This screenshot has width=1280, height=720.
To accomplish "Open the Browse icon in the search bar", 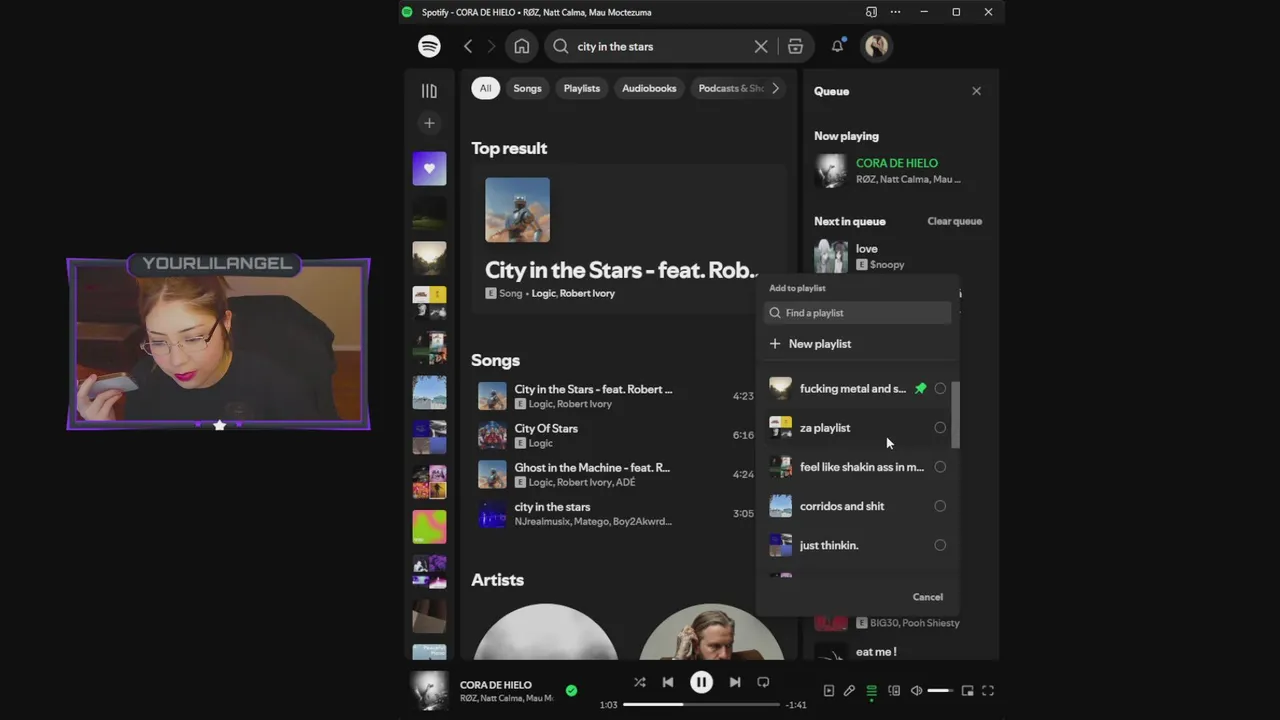I will click(795, 46).
